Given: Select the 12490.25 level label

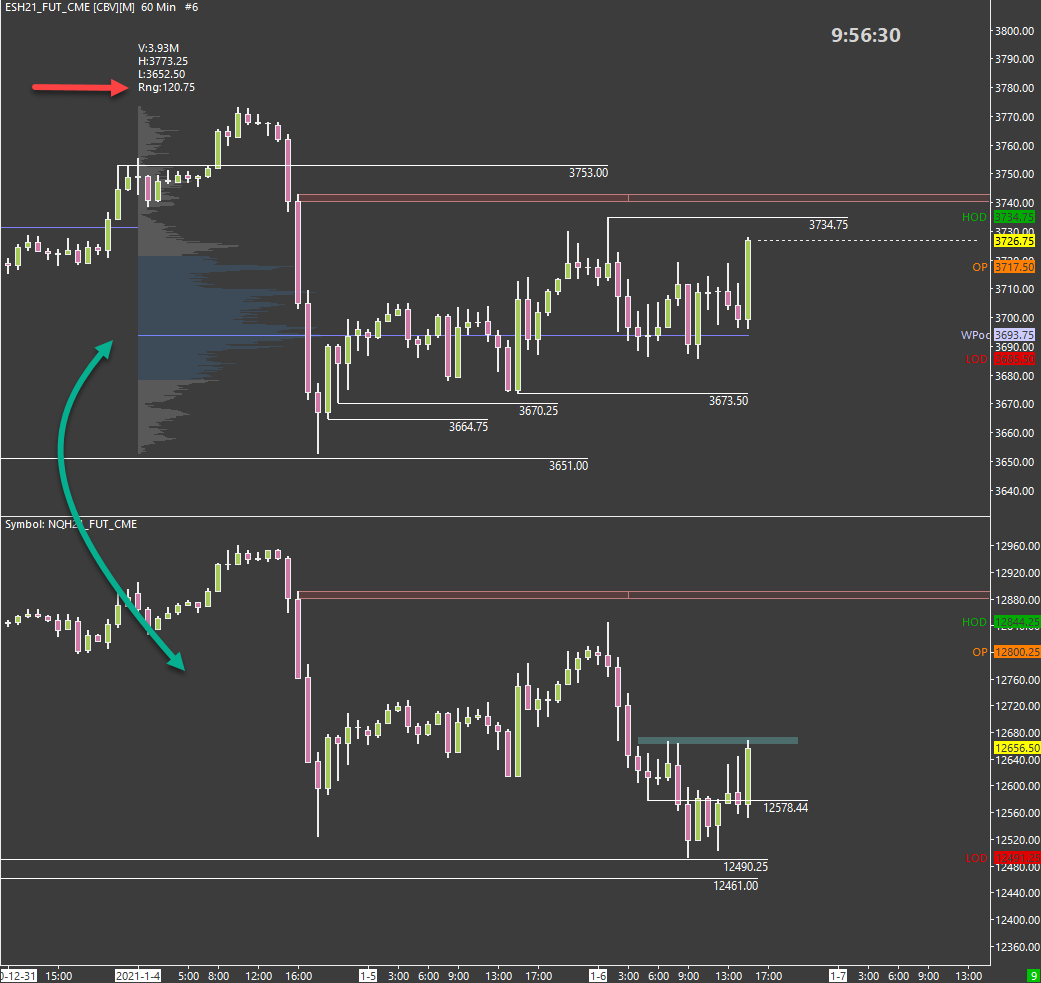Looking at the screenshot, I should coord(745,867).
